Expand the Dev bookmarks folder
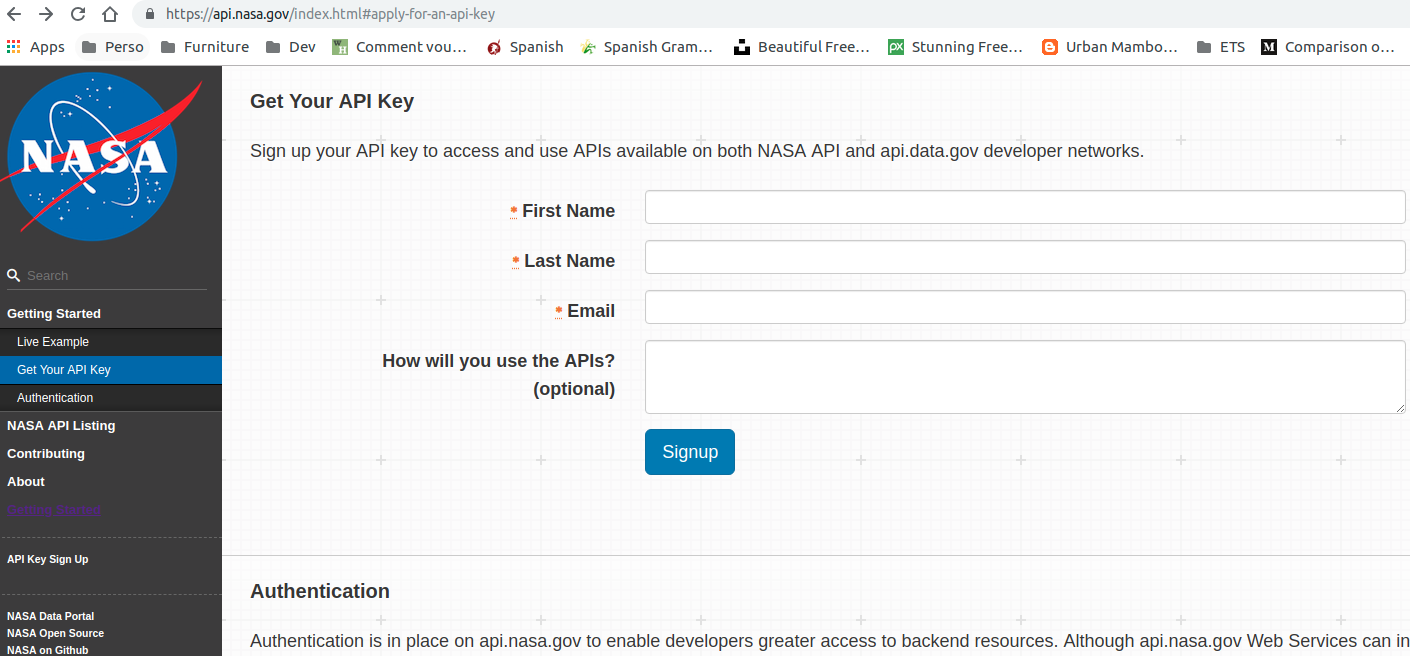This screenshot has width=1410, height=656. [x=291, y=47]
